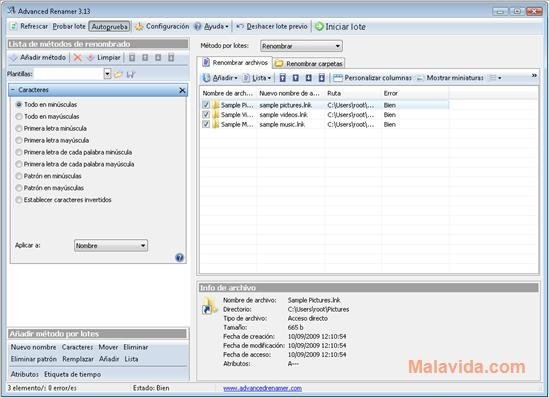The height and width of the screenshot is (398, 549).
Task: Click move-up icon in file list toolbar
Action: (296, 78)
